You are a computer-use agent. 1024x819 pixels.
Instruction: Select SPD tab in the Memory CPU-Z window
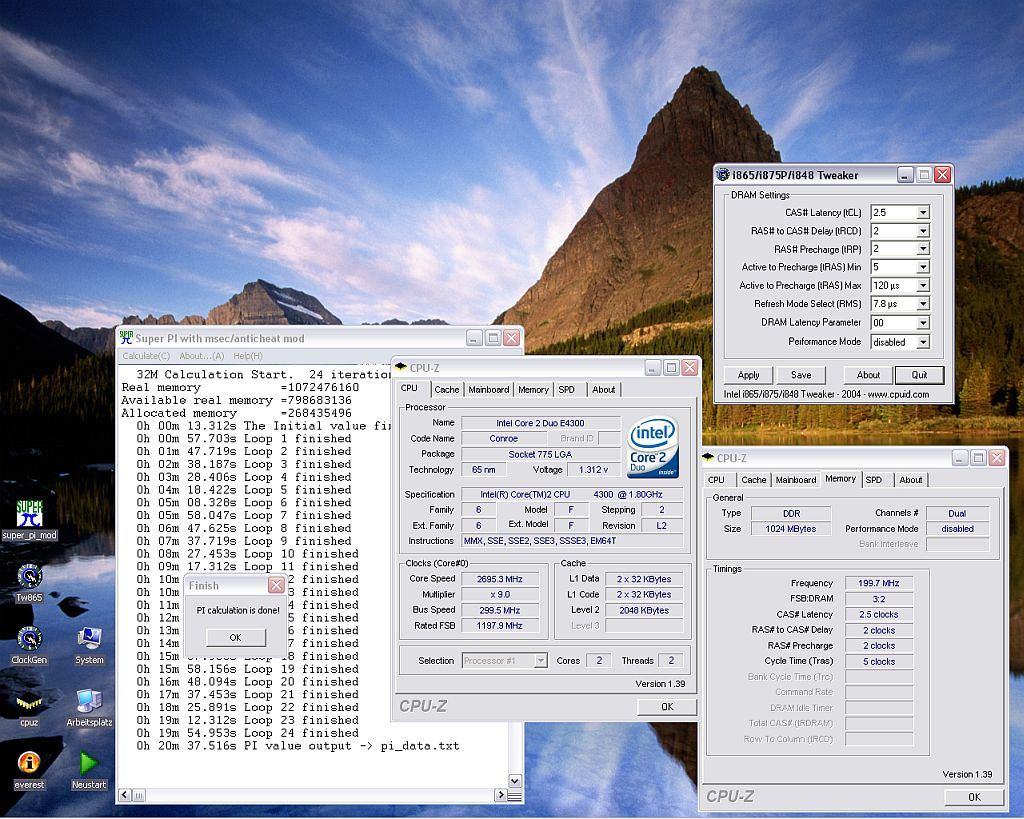coord(874,479)
